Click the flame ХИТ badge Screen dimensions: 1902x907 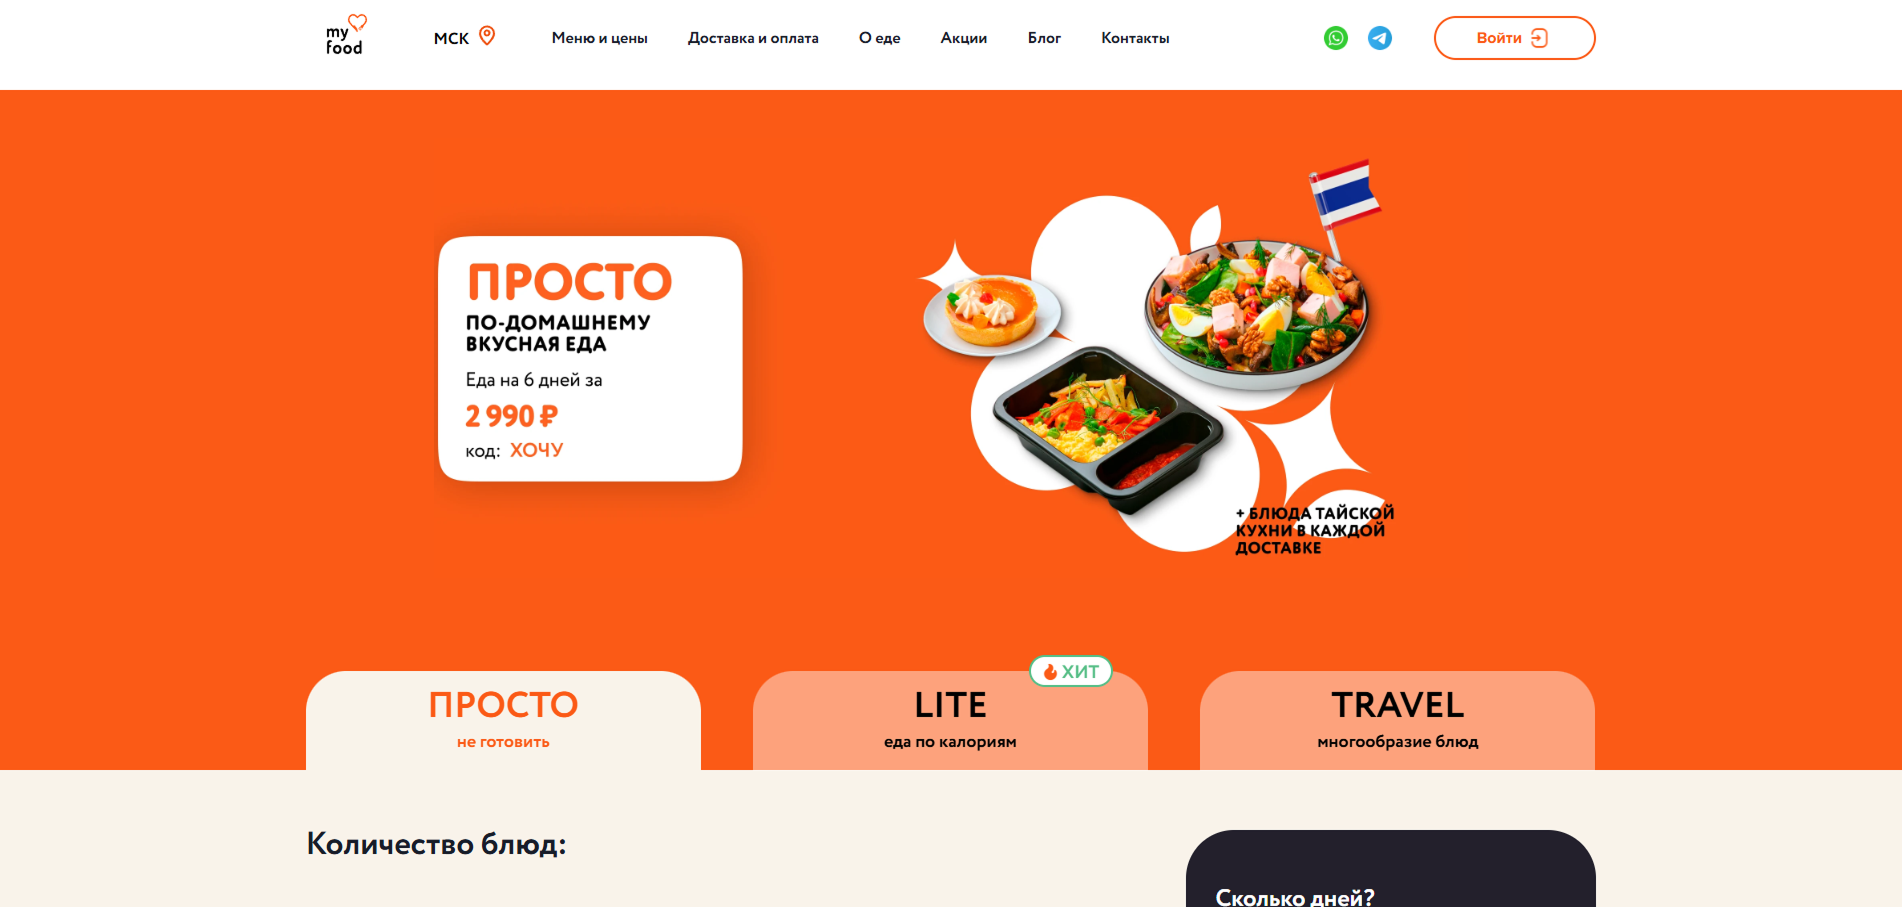coord(1071,672)
